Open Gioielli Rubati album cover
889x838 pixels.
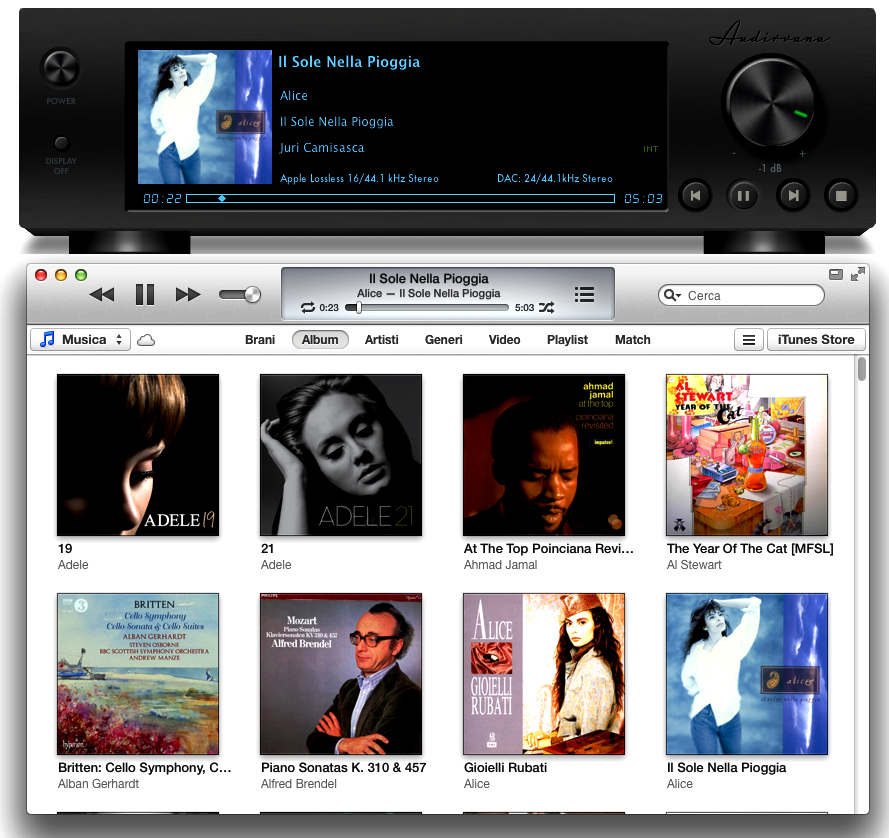click(544, 674)
